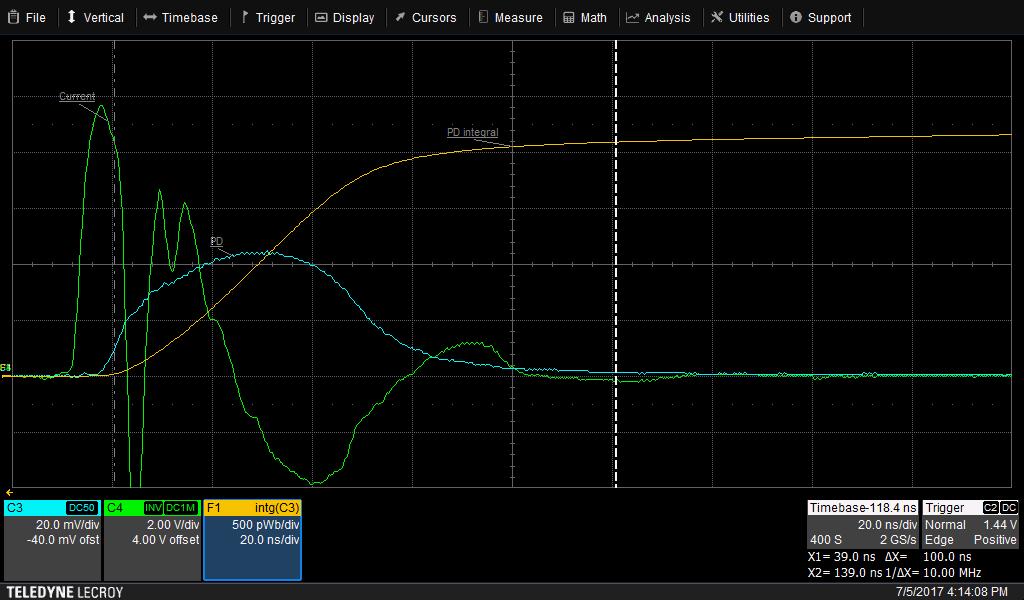Open the File menu
The image size is (1024, 600).
[x=27, y=18]
